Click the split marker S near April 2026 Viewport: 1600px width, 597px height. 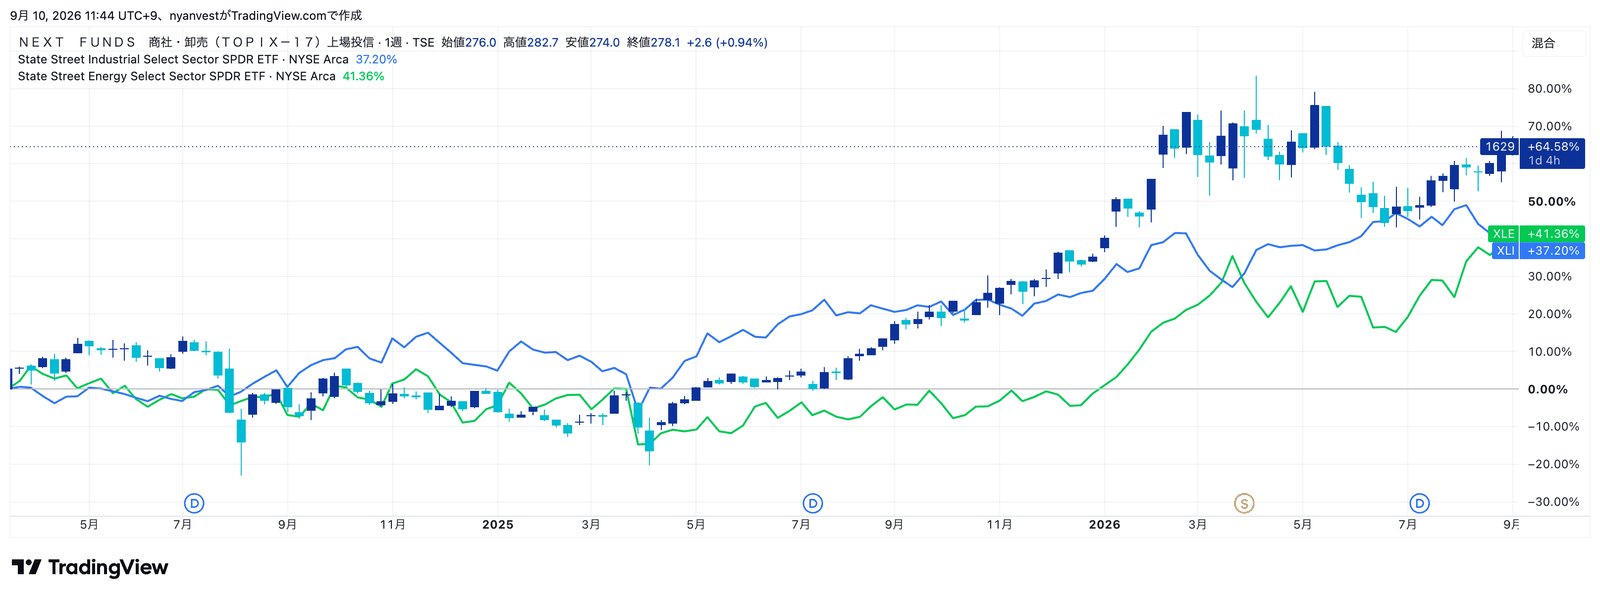[x=1244, y=503]
